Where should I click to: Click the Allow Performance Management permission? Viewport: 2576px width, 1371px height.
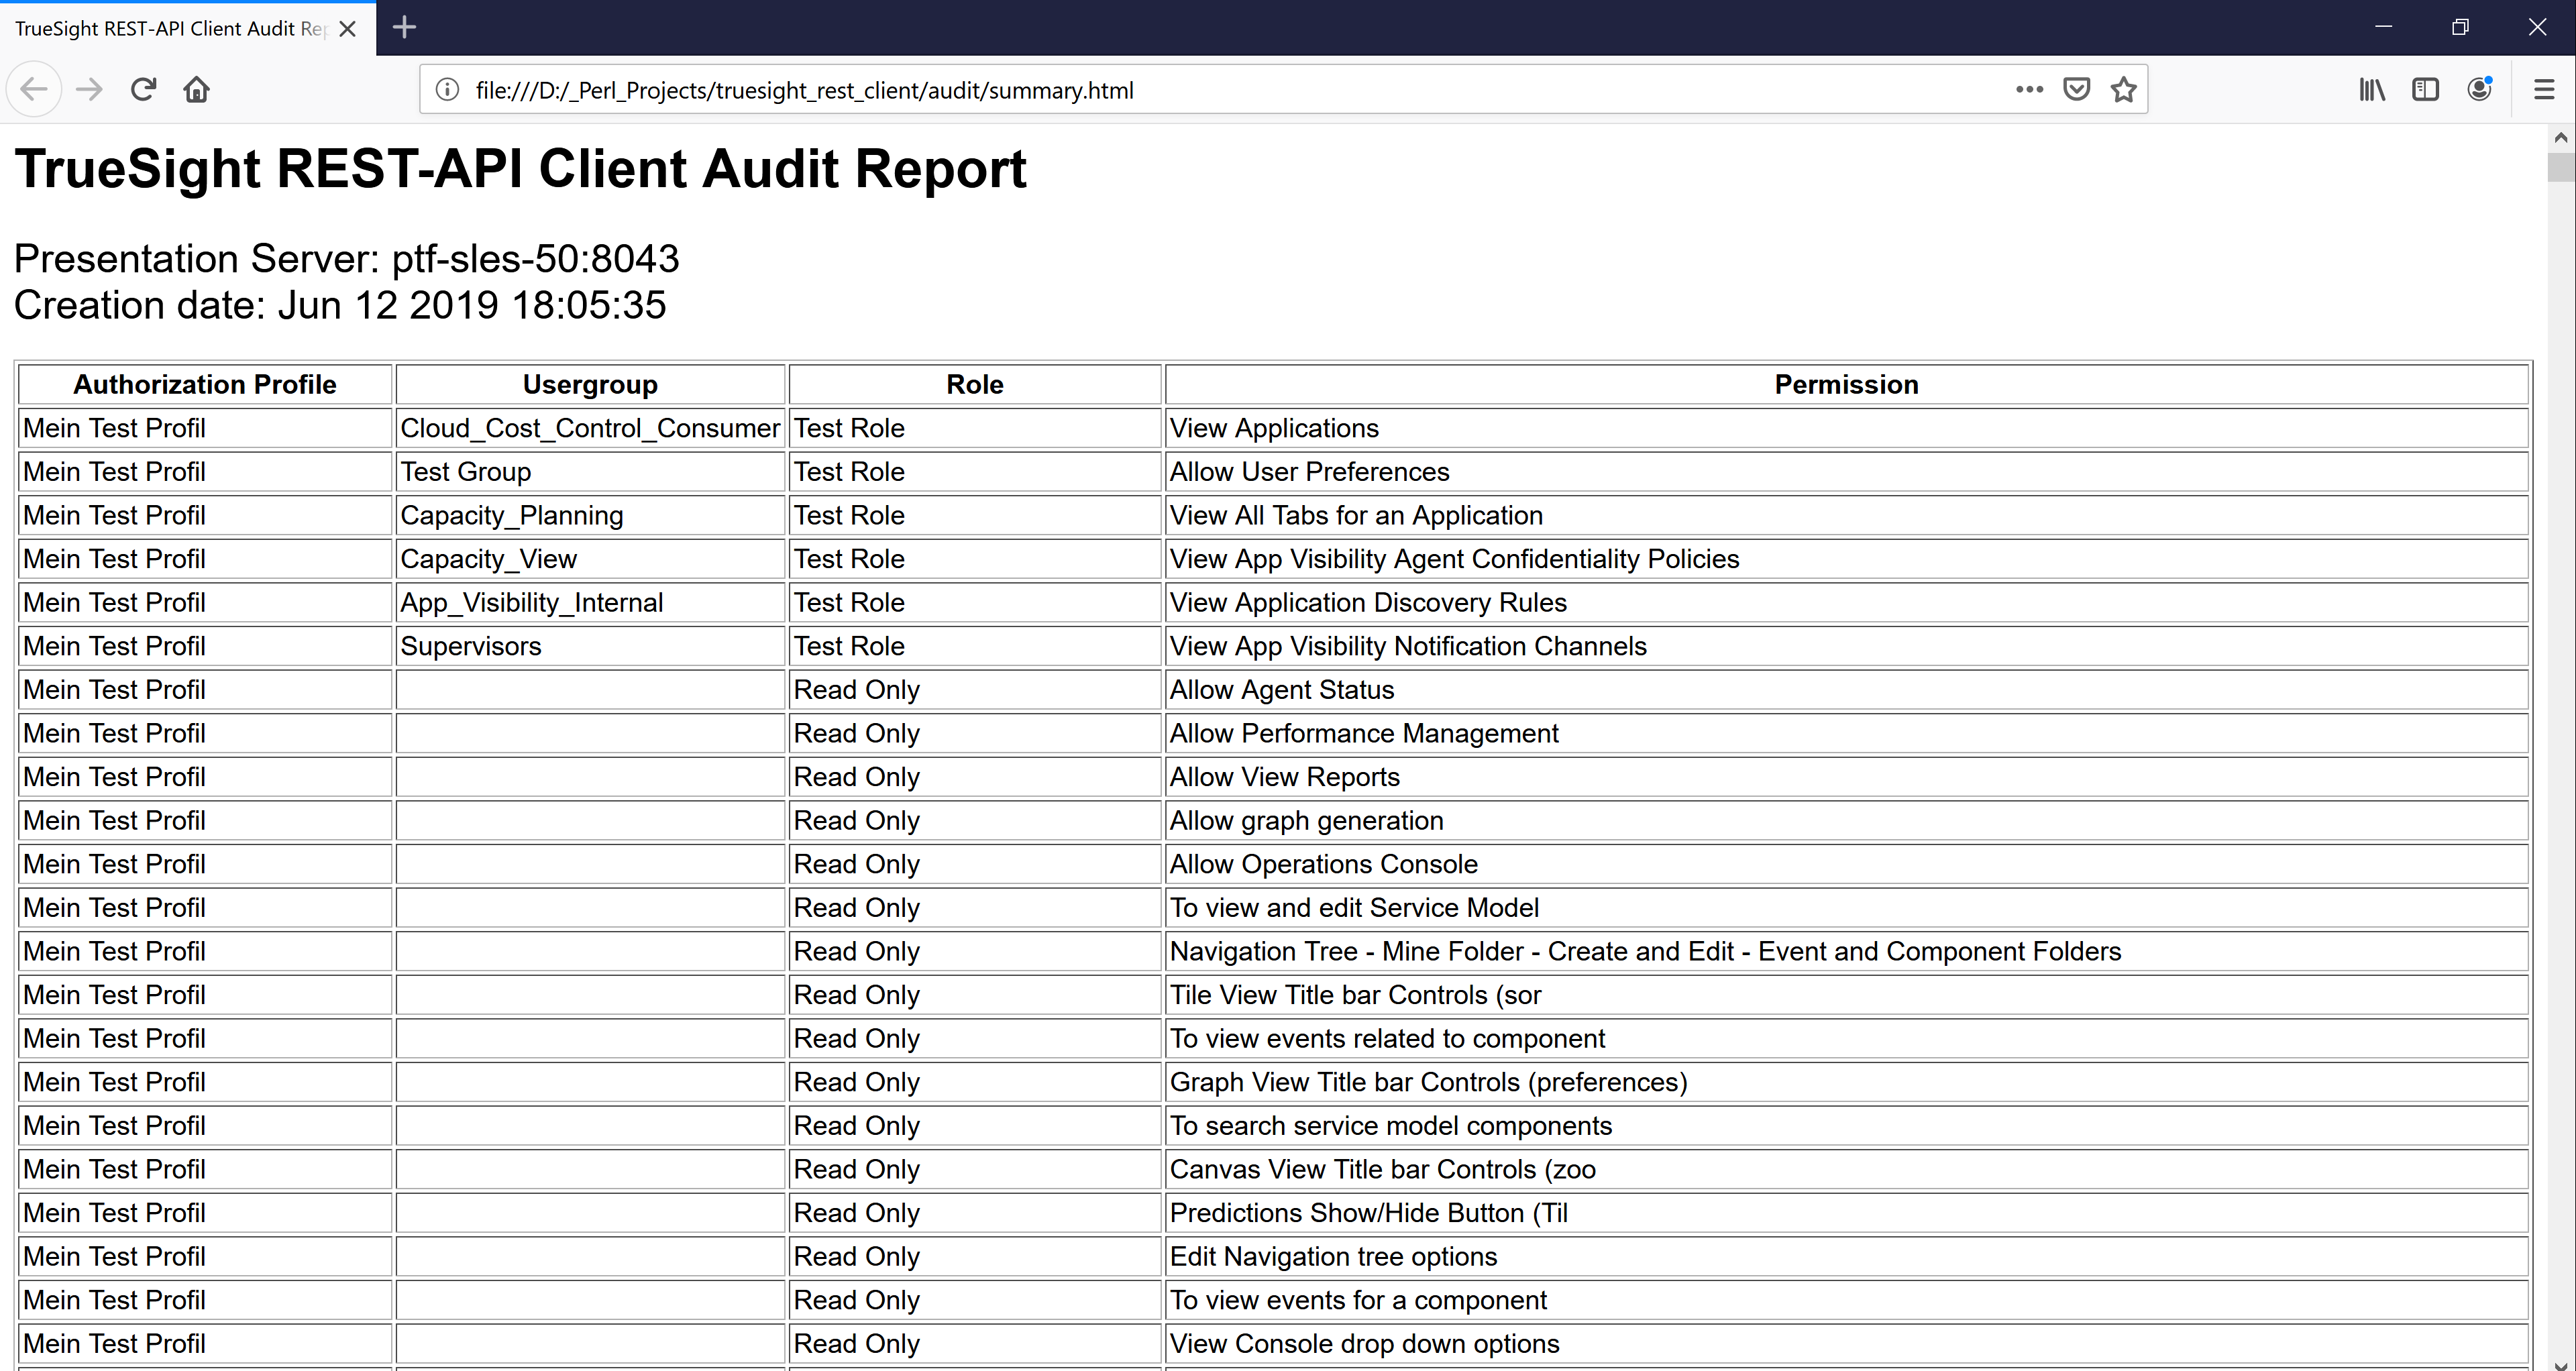point(1846,733)
